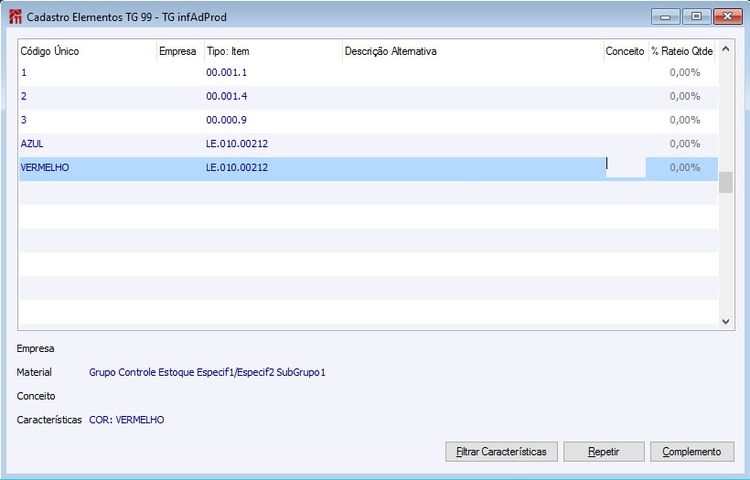Click the Descrição Alternativa cell of AZUL row
Viewport: 750px width, 480px height.
coord(473,144)
